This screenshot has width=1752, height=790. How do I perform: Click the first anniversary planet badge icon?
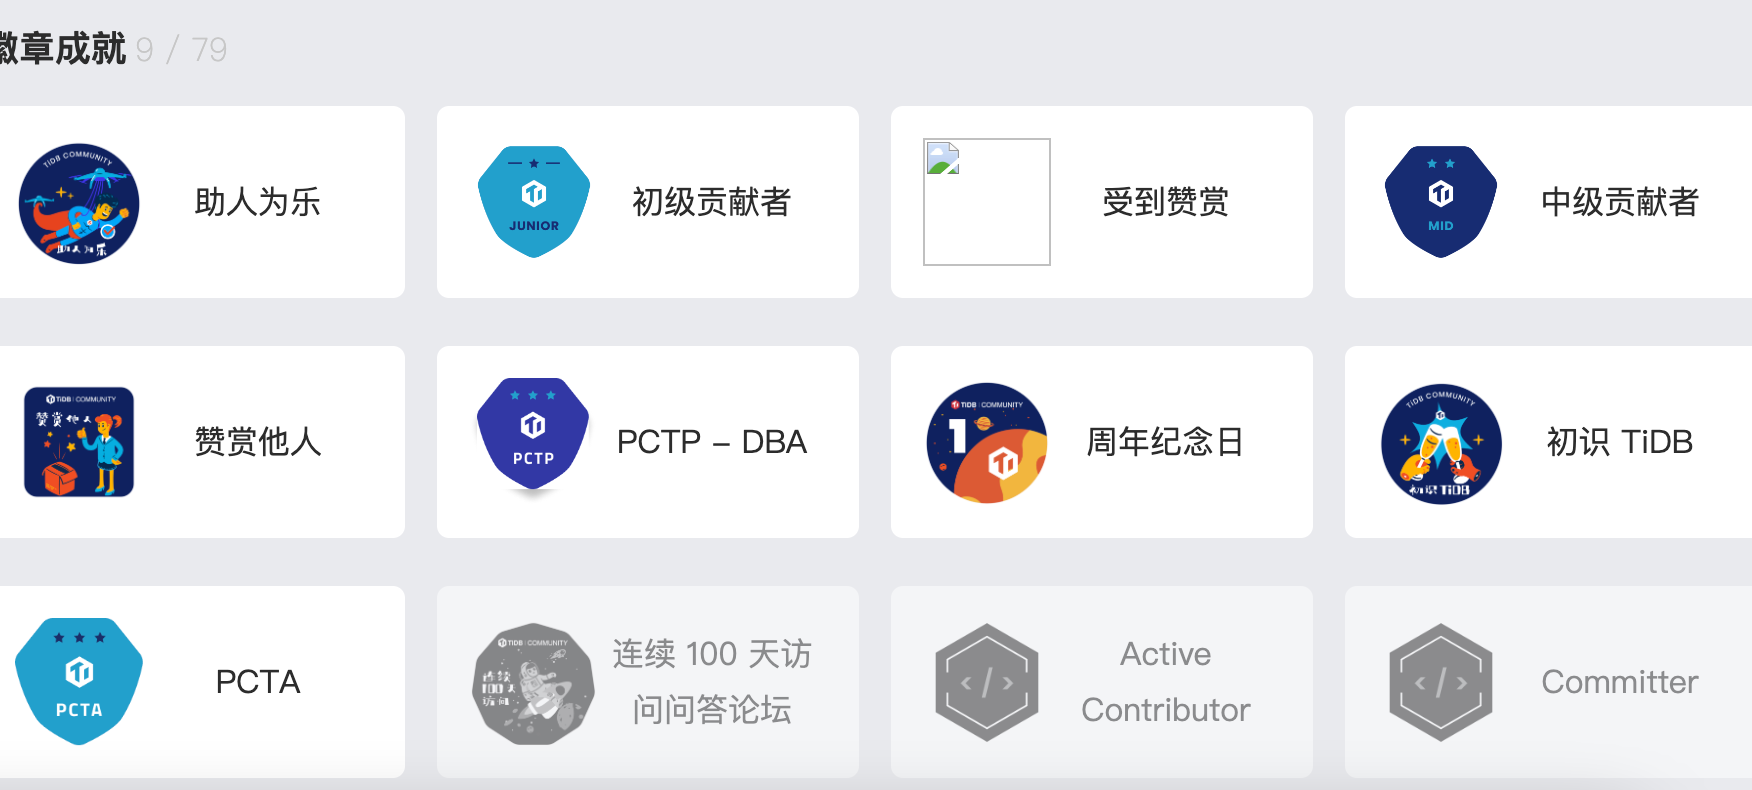[986, 442]
